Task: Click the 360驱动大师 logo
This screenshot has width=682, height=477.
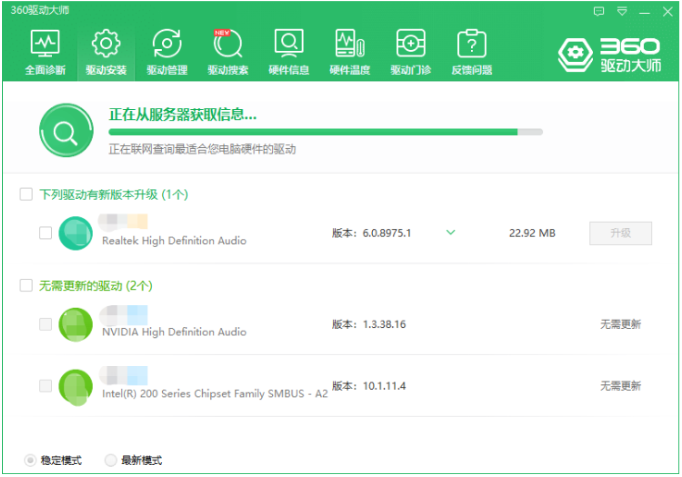Action: pyautogui.click(x=610, y=56)
